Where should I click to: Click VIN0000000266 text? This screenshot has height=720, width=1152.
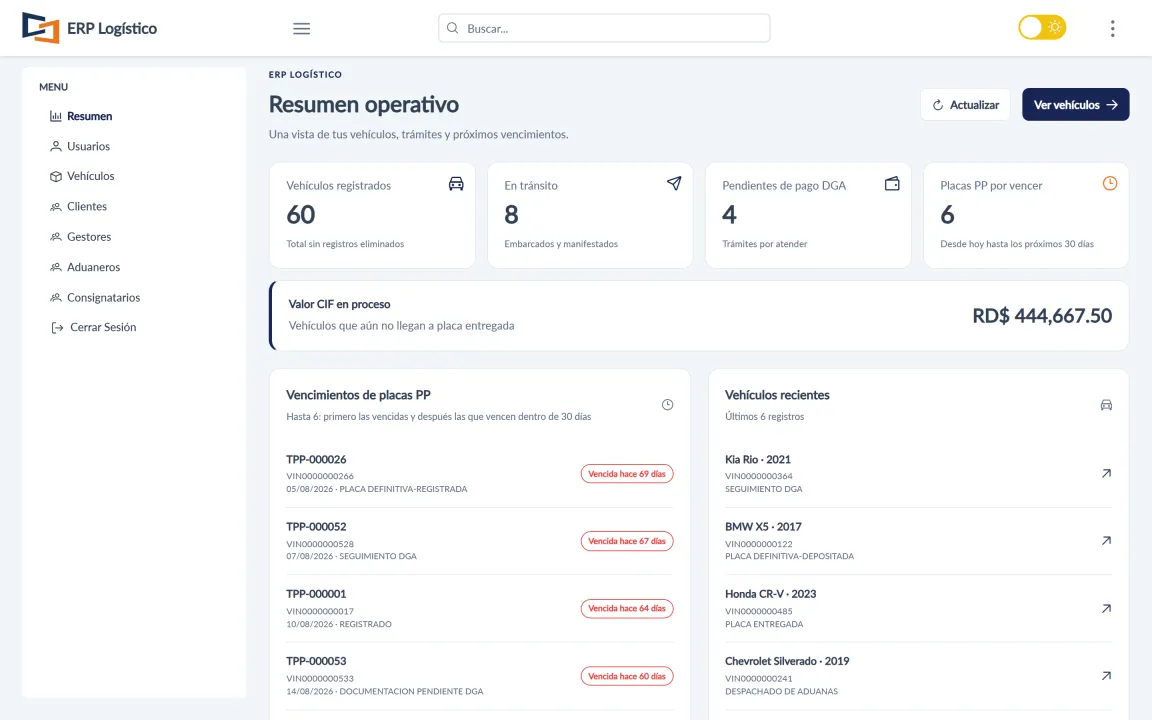tap(320, 476)
